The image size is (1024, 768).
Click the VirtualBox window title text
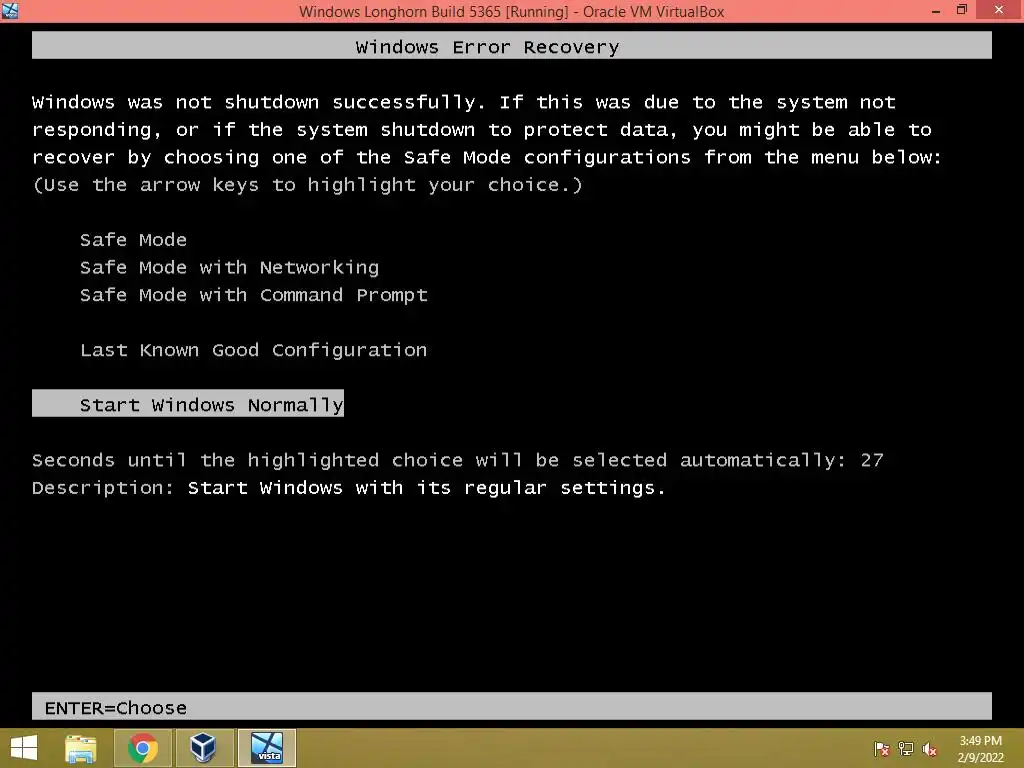click(511, 11)
